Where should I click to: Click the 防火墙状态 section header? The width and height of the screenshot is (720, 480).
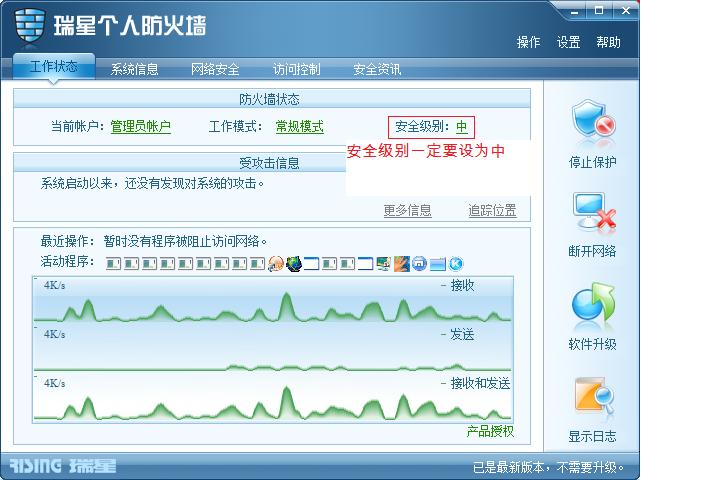[x=272, y=99]
